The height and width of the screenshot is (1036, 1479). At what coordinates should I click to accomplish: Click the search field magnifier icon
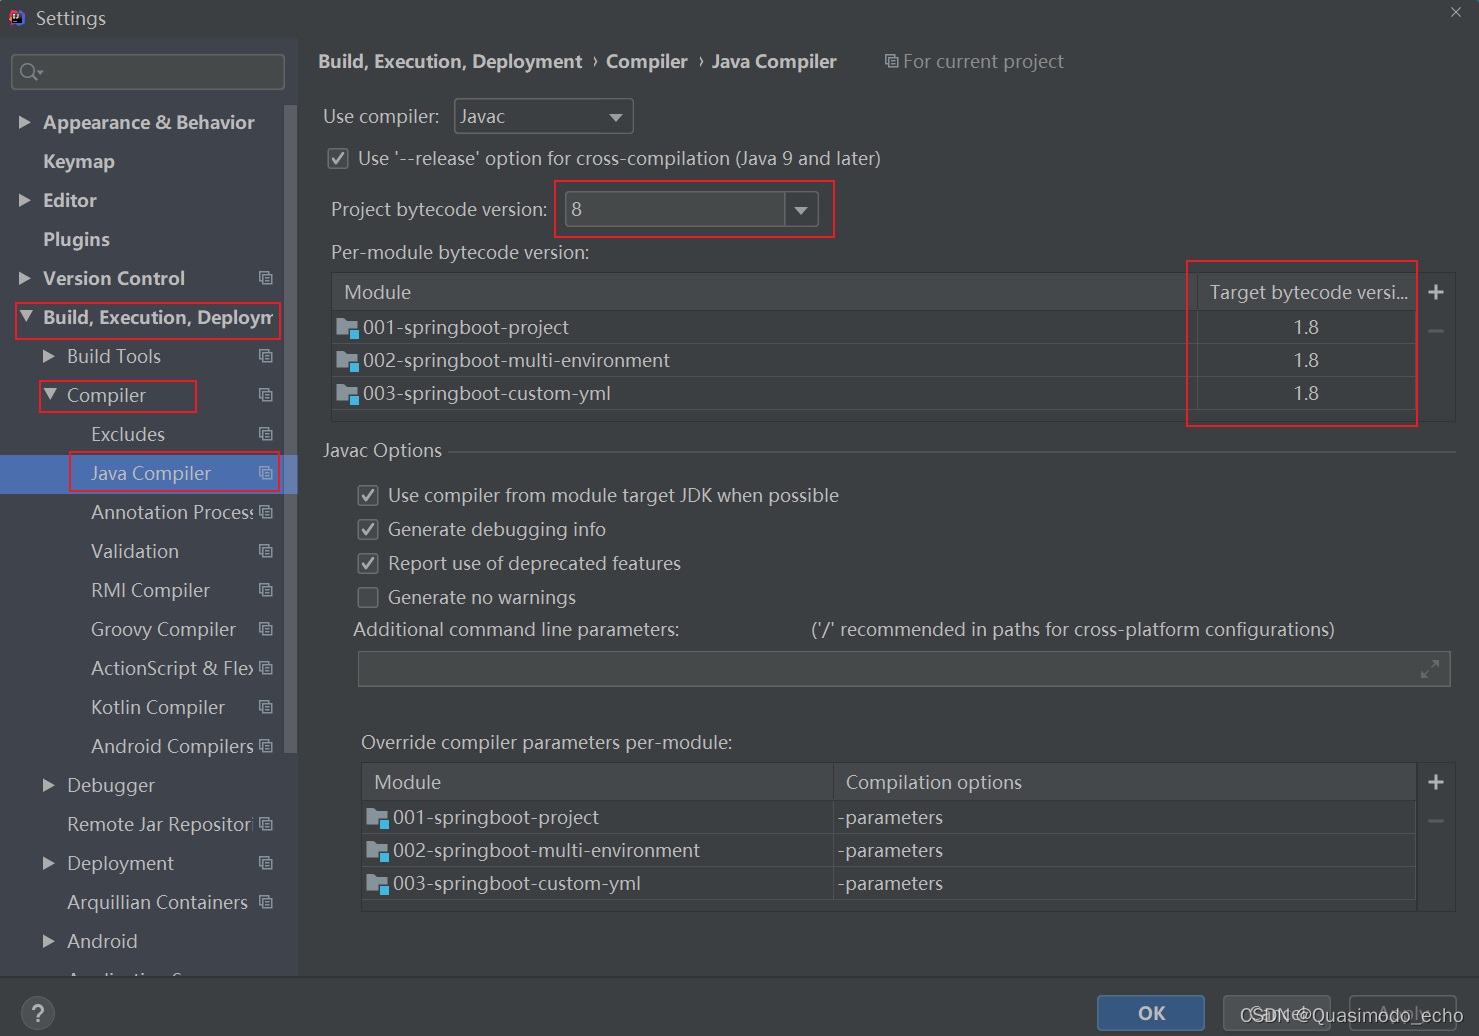[x=31, y=72]
